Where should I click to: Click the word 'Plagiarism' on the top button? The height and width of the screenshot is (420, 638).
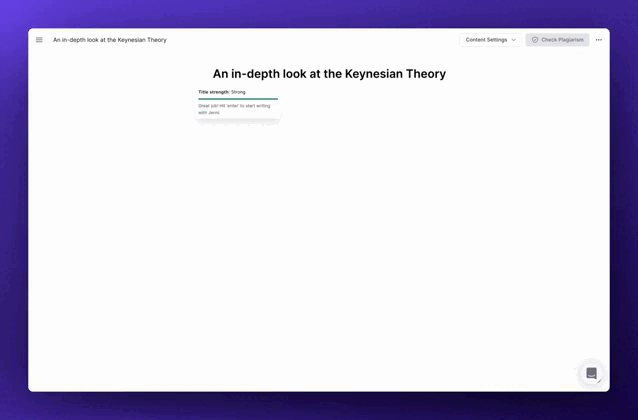click(570, 40)
